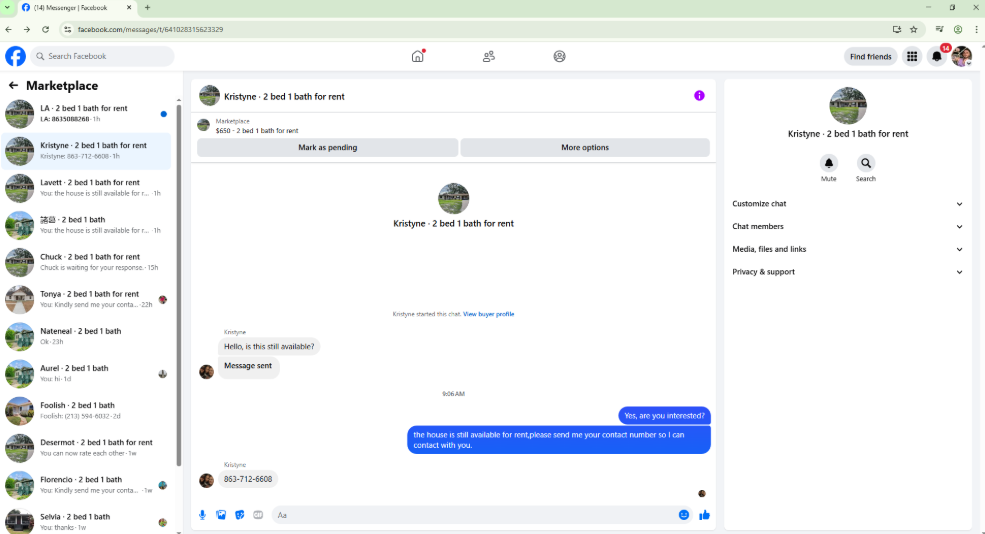Click the house is still available message
985x534 pixels.
pos(558,440)
